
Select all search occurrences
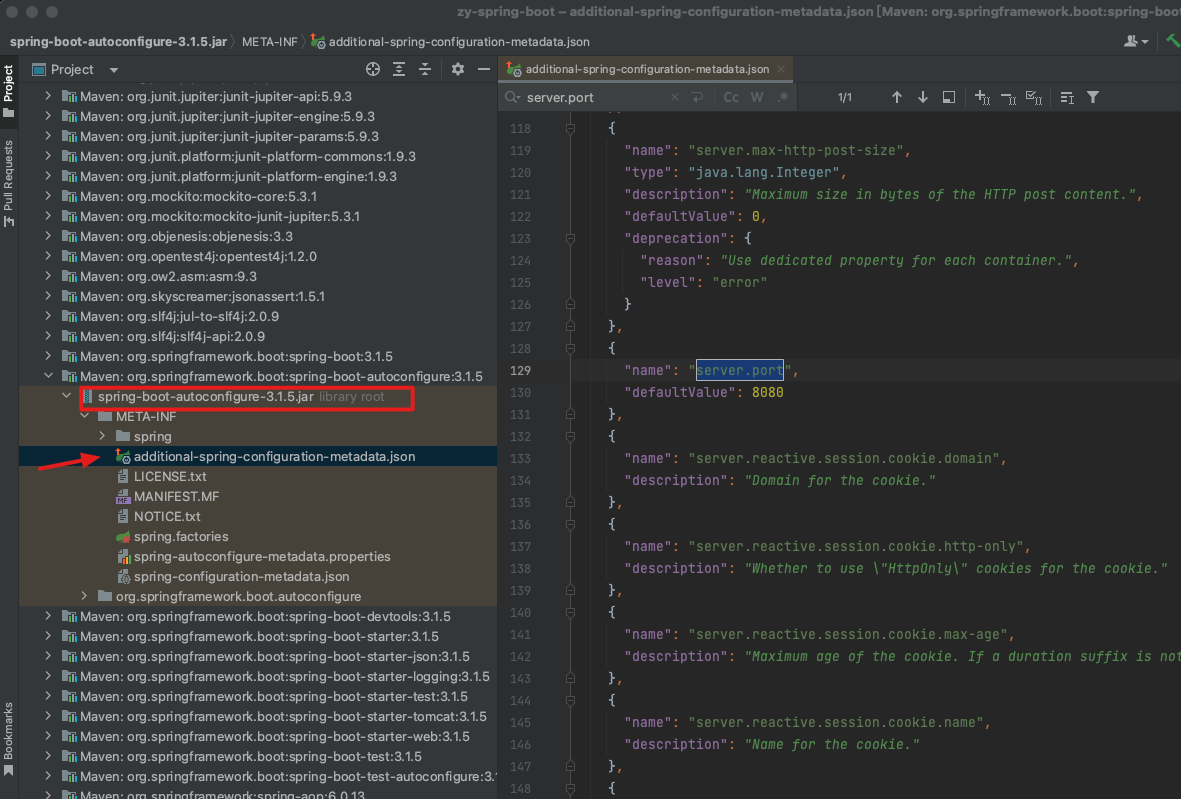click(1034, 97)
